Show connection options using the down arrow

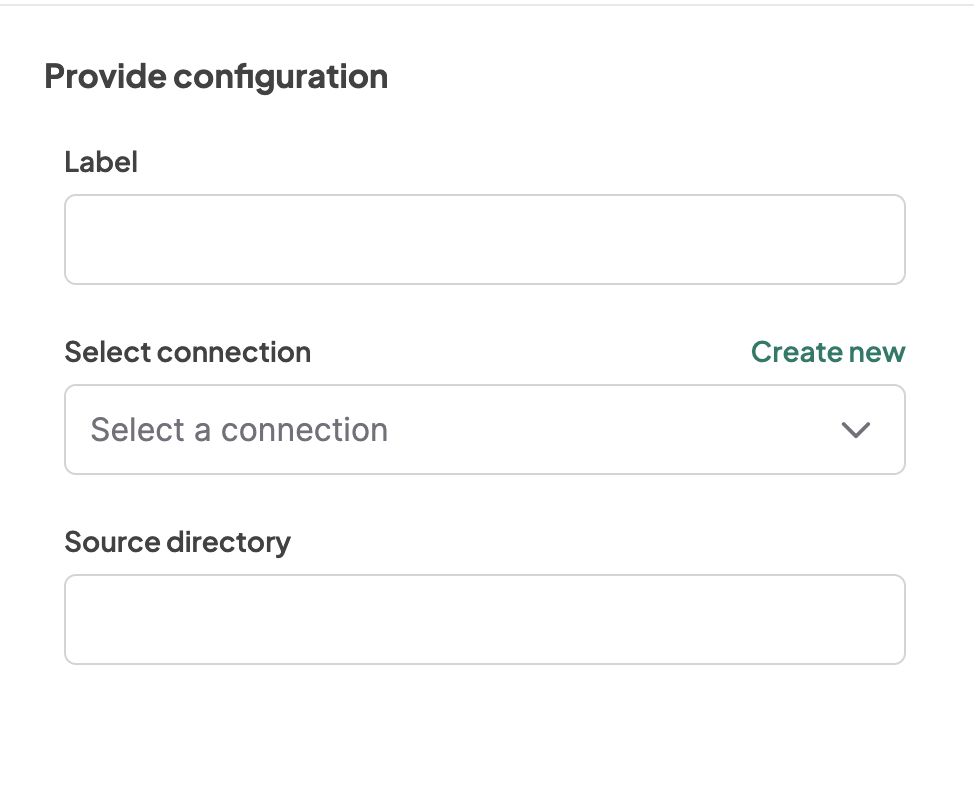point(856,430)
